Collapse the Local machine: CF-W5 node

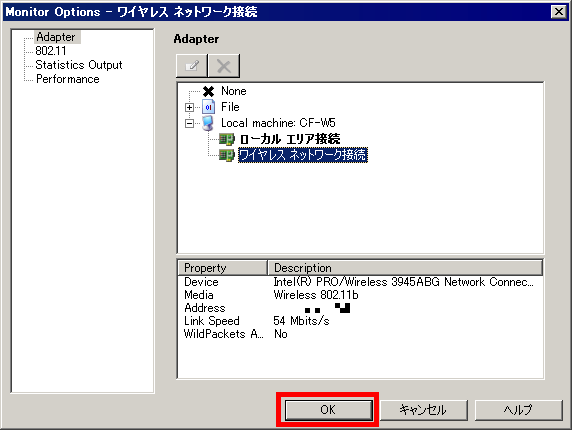tap(189, 124)
